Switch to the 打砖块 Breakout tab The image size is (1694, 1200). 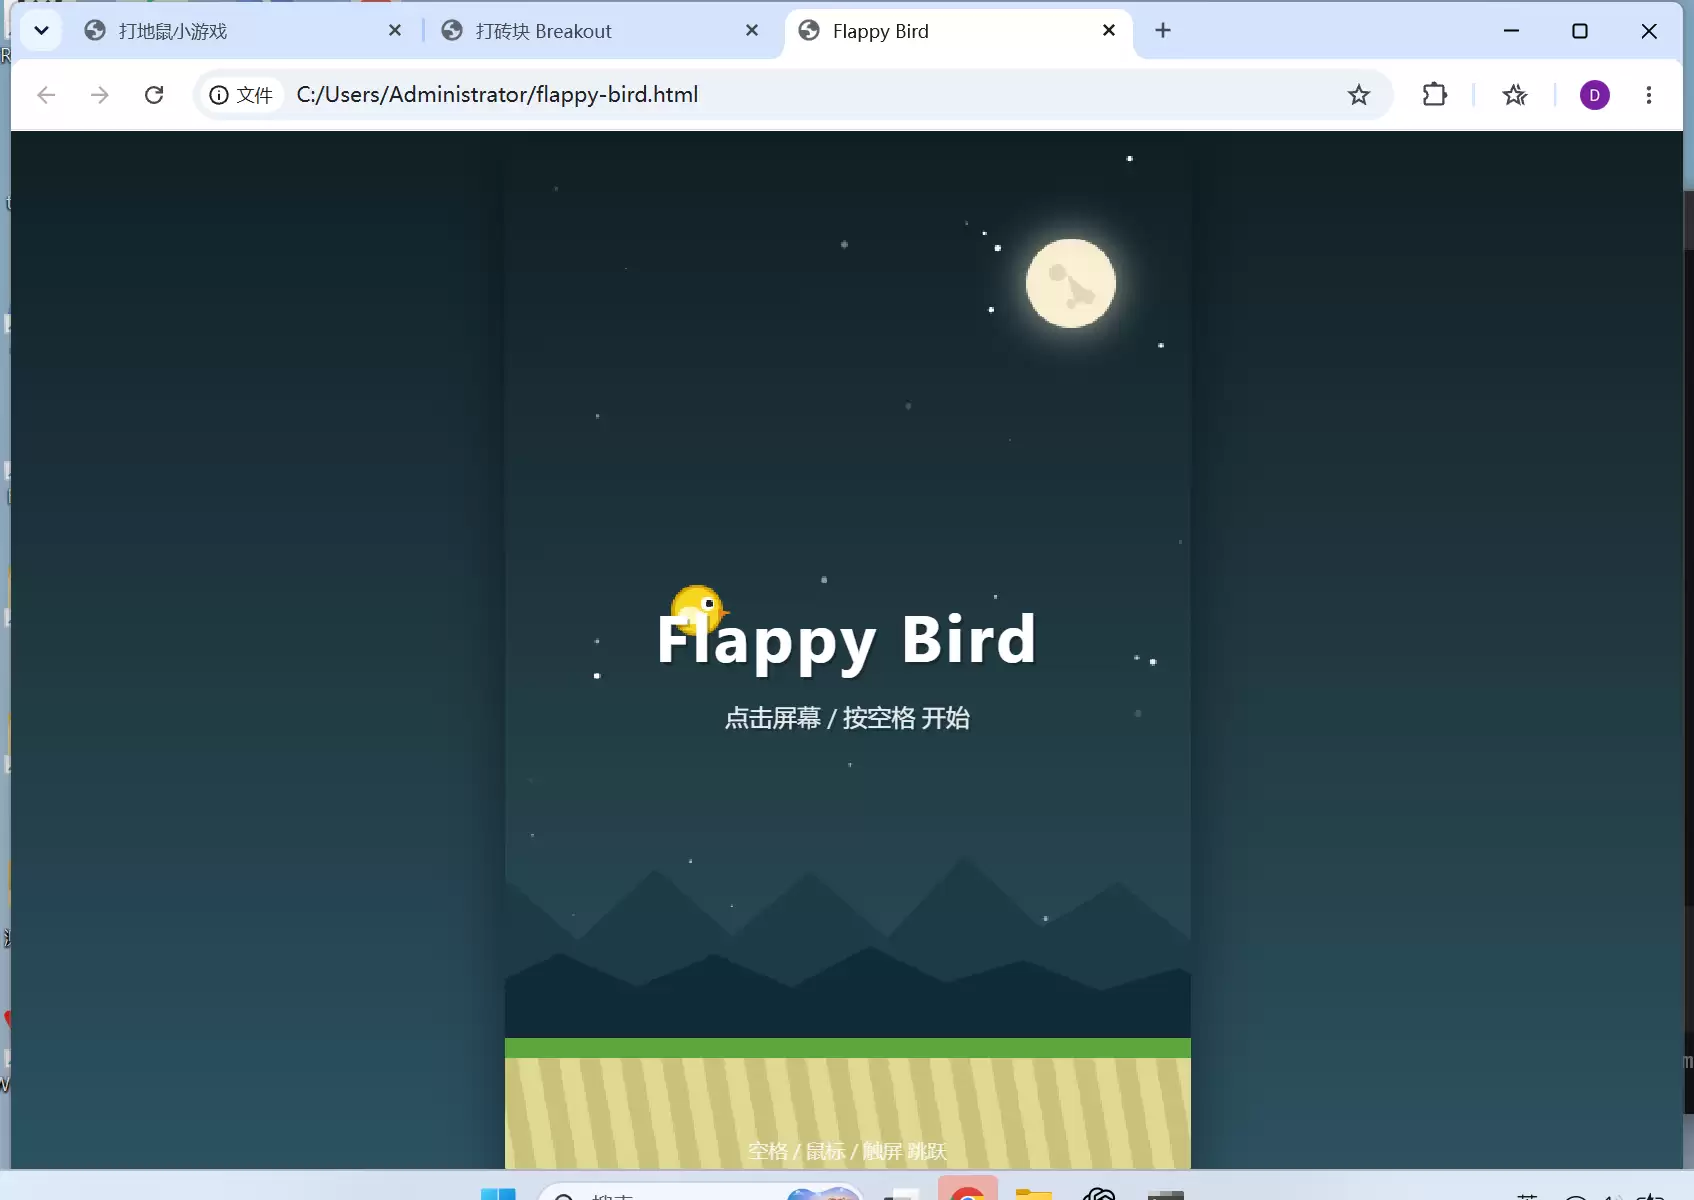600,31
